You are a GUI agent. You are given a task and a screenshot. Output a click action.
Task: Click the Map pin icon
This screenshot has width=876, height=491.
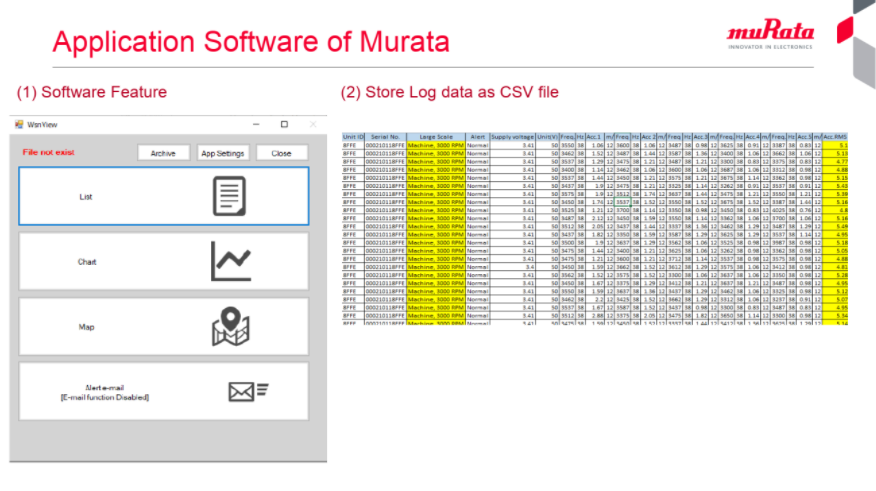coord(230,327)
